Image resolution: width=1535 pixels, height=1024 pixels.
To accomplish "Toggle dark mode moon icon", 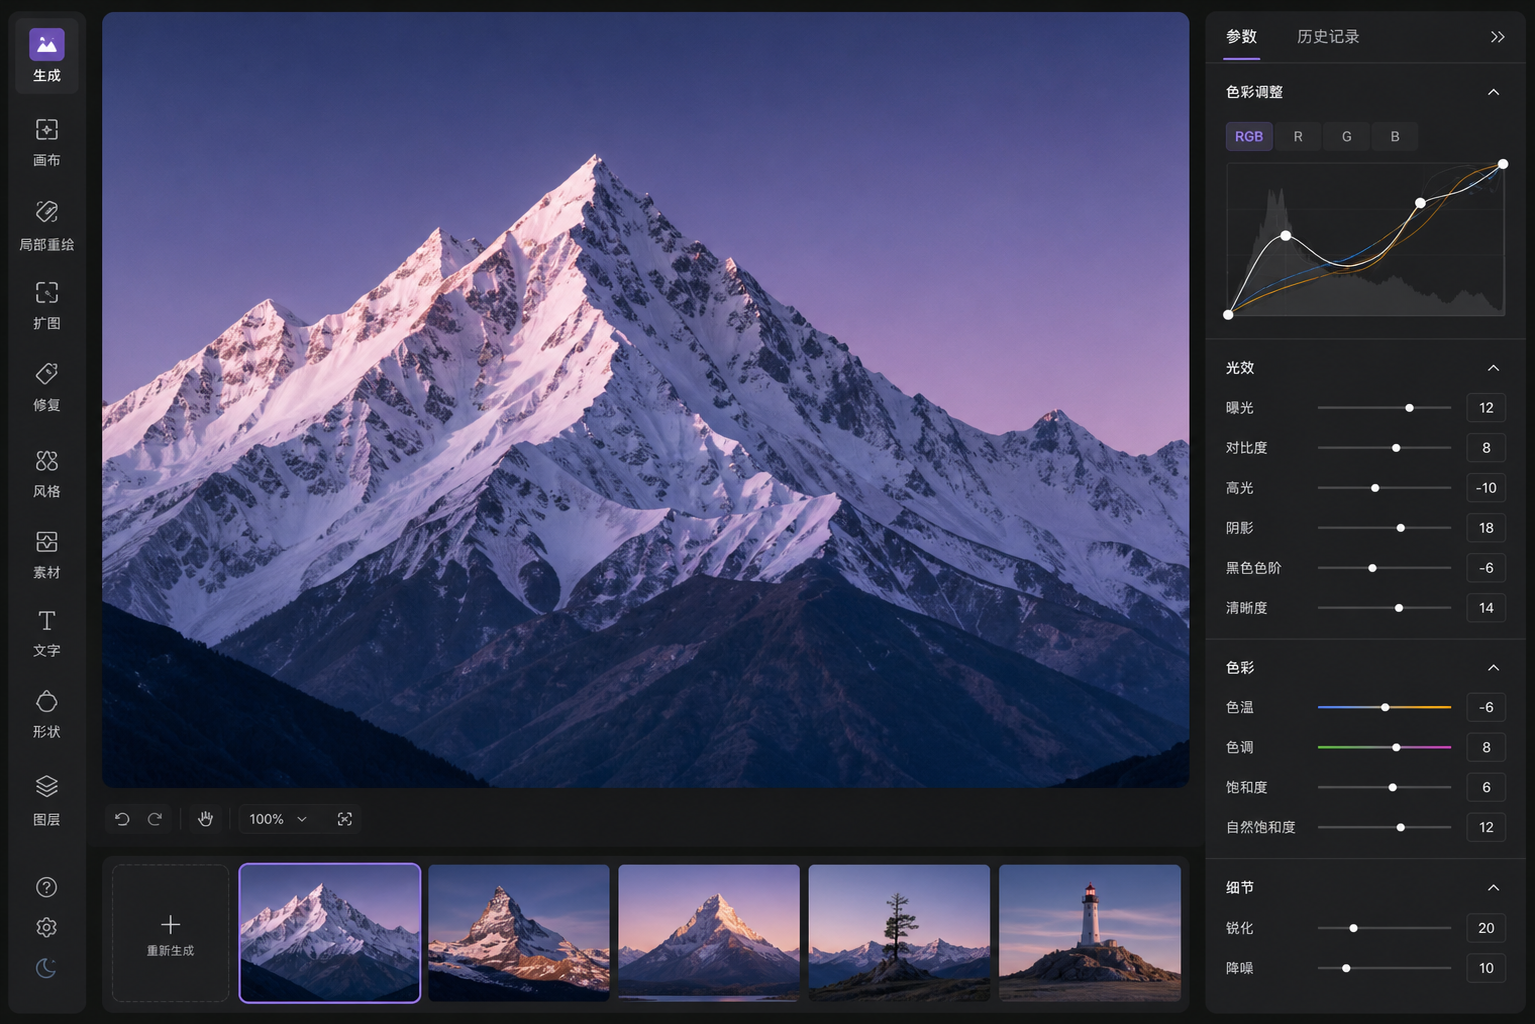I will coord(46,968).
